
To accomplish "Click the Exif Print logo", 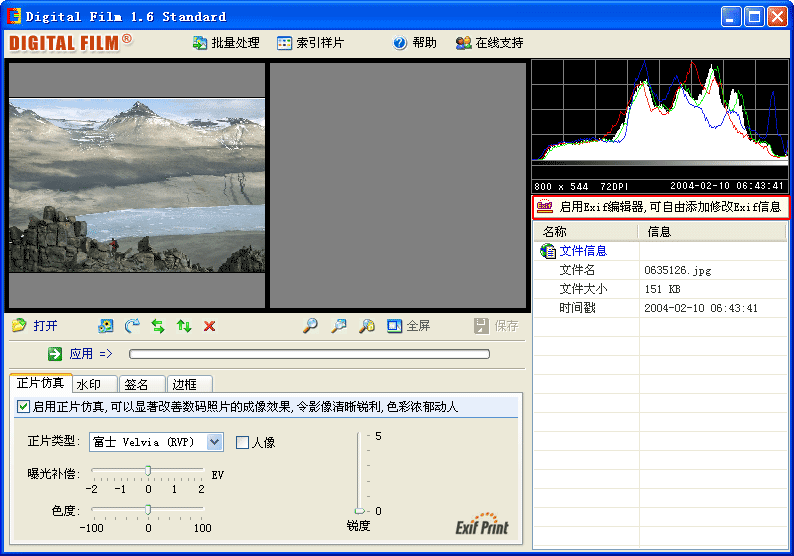I will tap(482, 524).
